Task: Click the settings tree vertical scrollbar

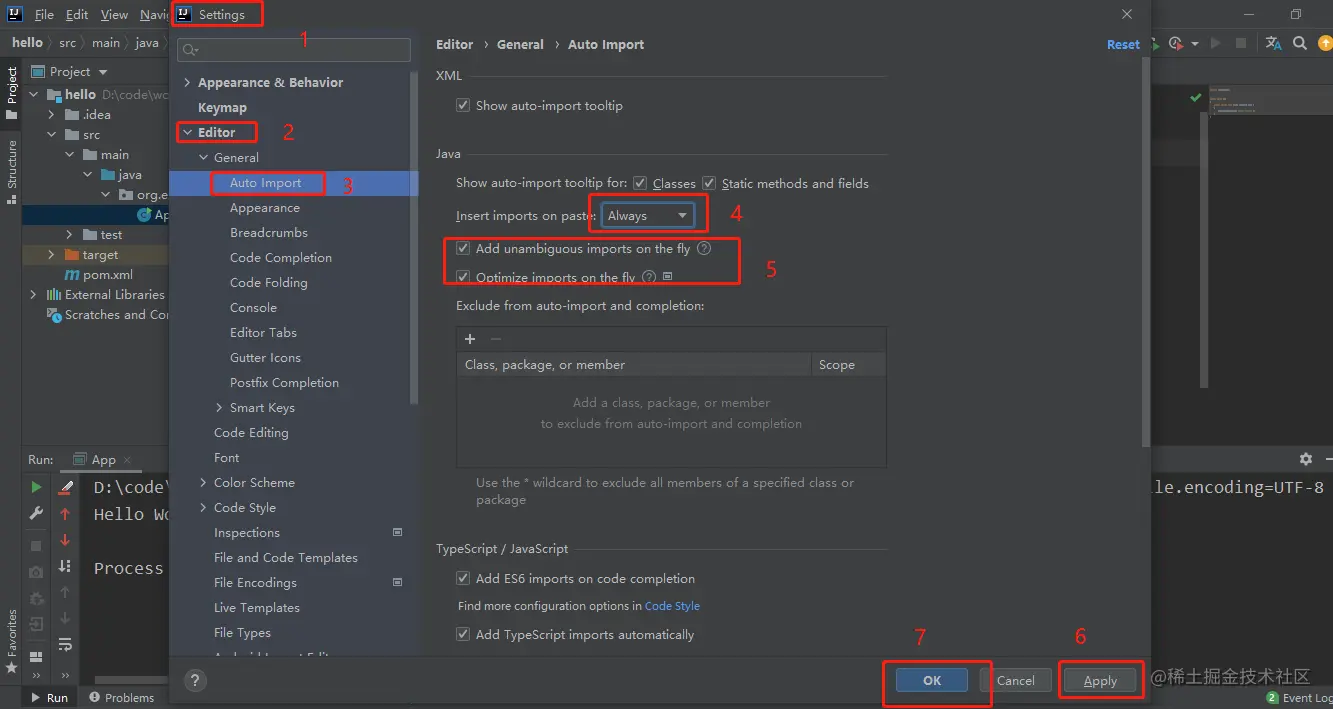Action: tap(415, 240)
